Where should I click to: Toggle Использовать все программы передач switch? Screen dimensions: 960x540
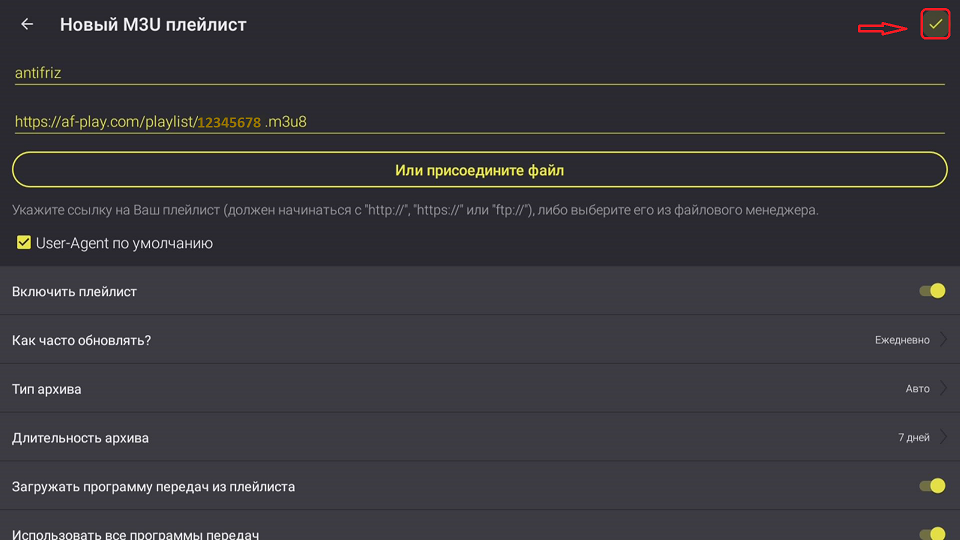pos(932,534)
